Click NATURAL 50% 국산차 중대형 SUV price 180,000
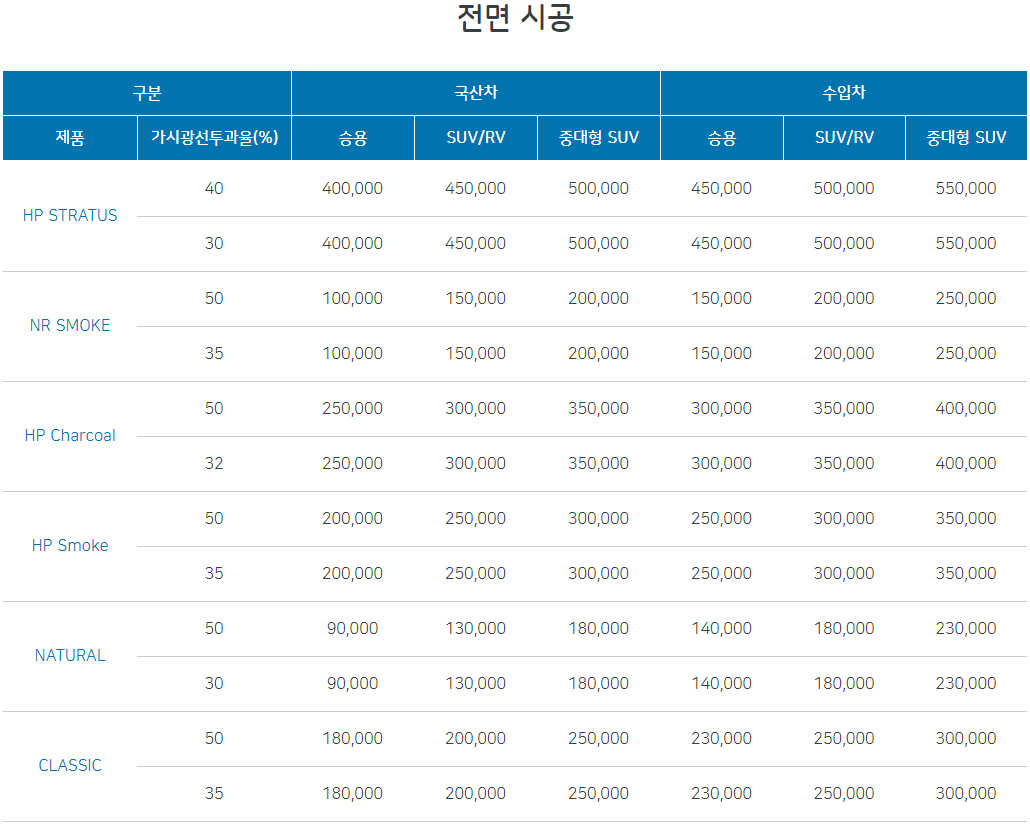The image size is (1030, 825). (598, 629)
